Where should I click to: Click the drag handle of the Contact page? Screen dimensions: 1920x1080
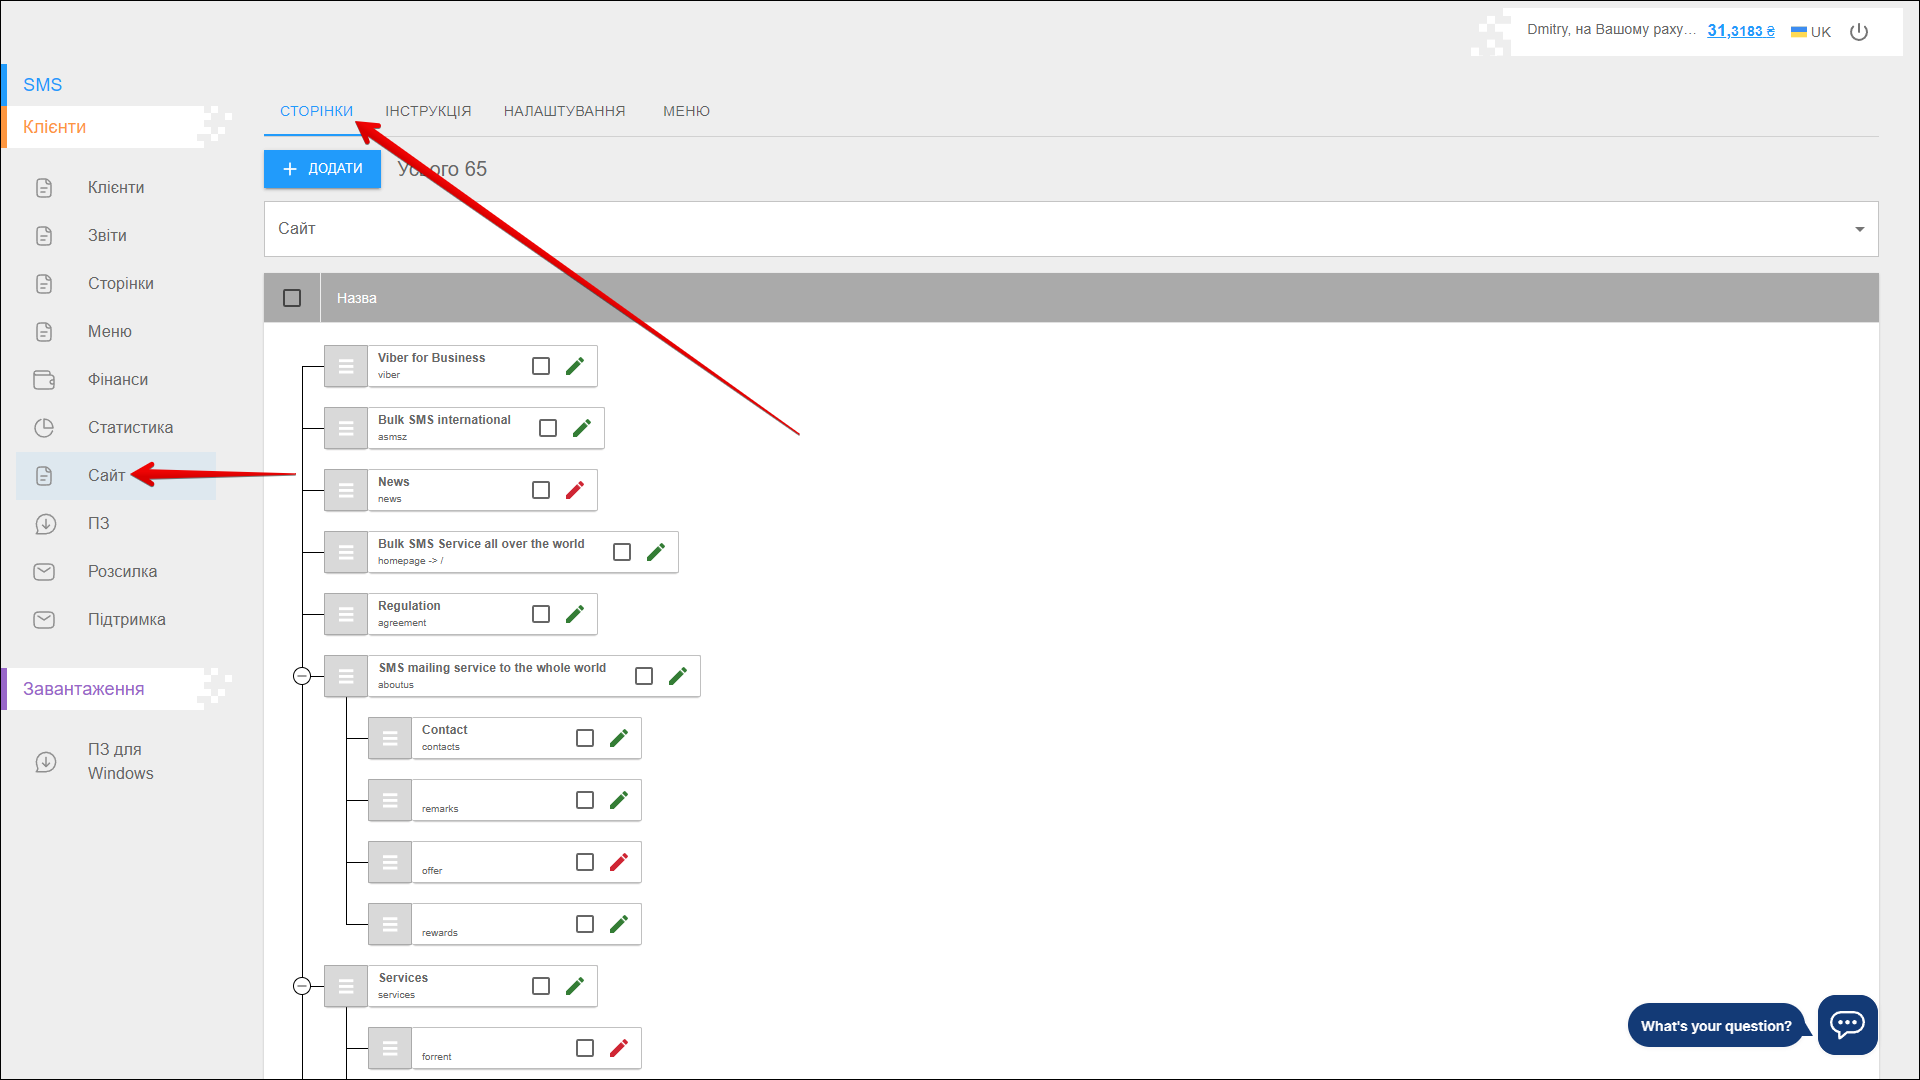[x=390, y=738]
